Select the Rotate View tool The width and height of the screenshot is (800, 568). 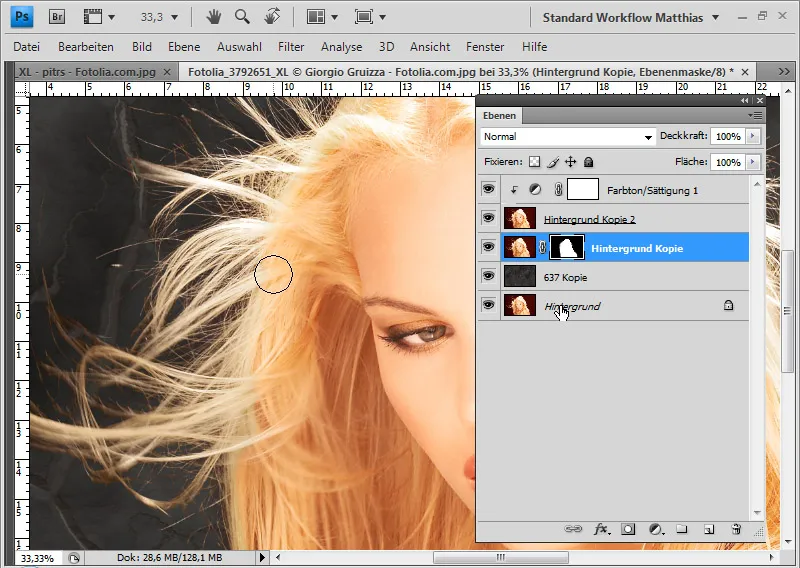click(272, 17)
